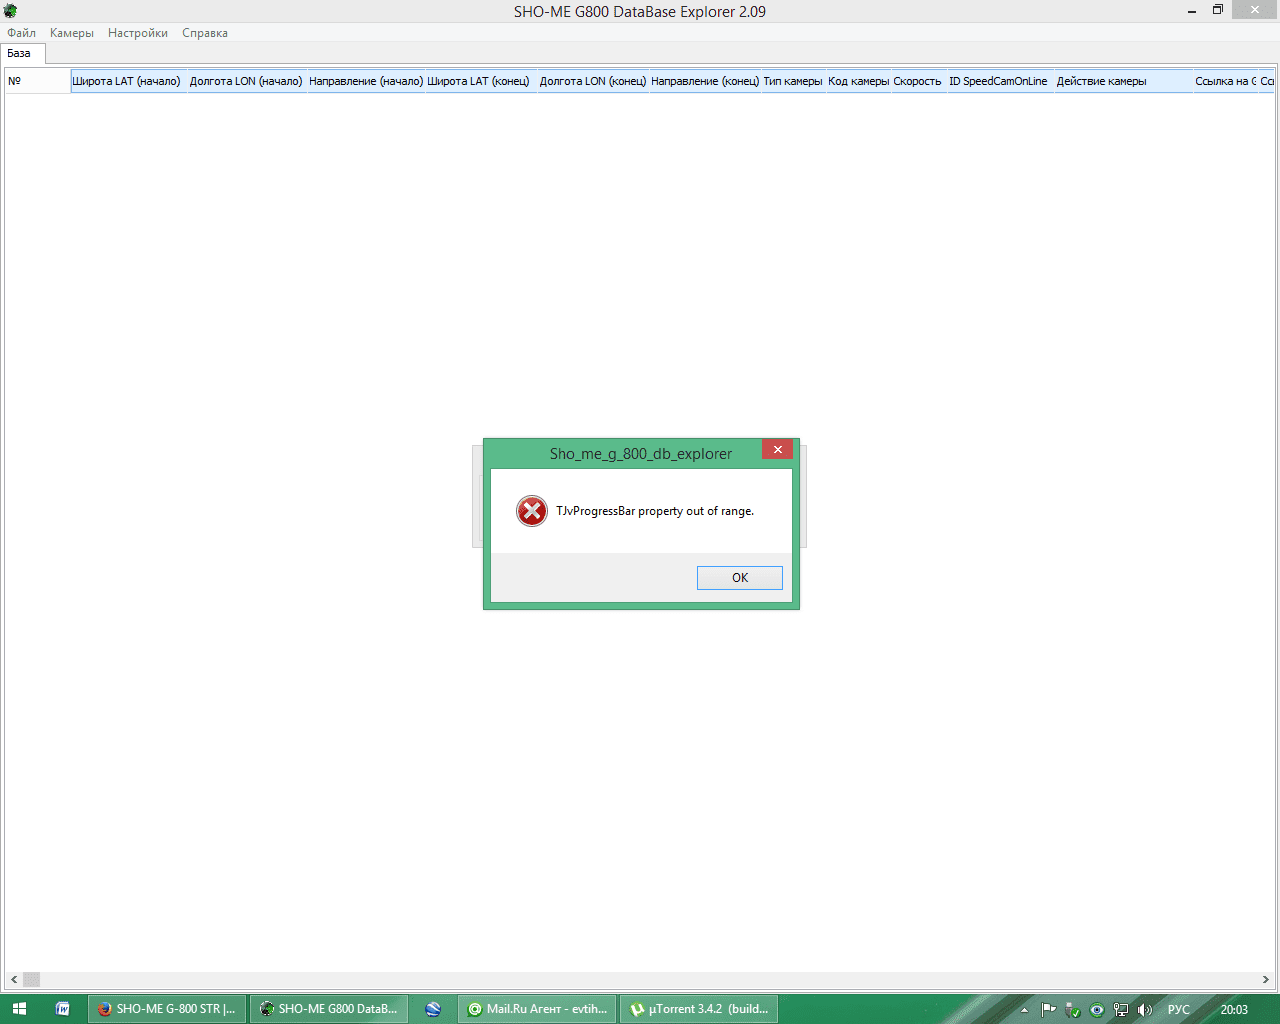Switch to Mail.Ru Агент in taskbar
Screen dimensions: 1280x1024
538,1009
